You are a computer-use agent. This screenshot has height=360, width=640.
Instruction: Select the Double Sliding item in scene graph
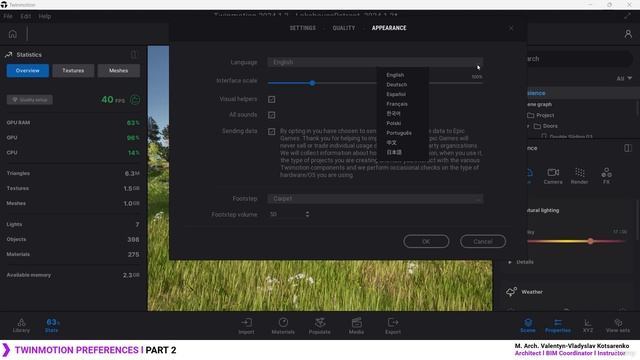[x=567, y=136]
